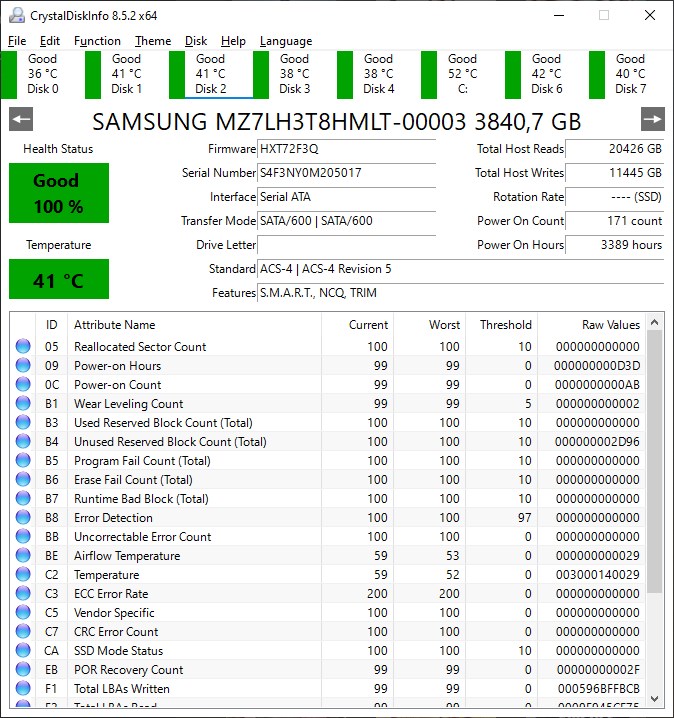Switch to Disk 6 tab

pyautogui.click(x=547, y=74)
